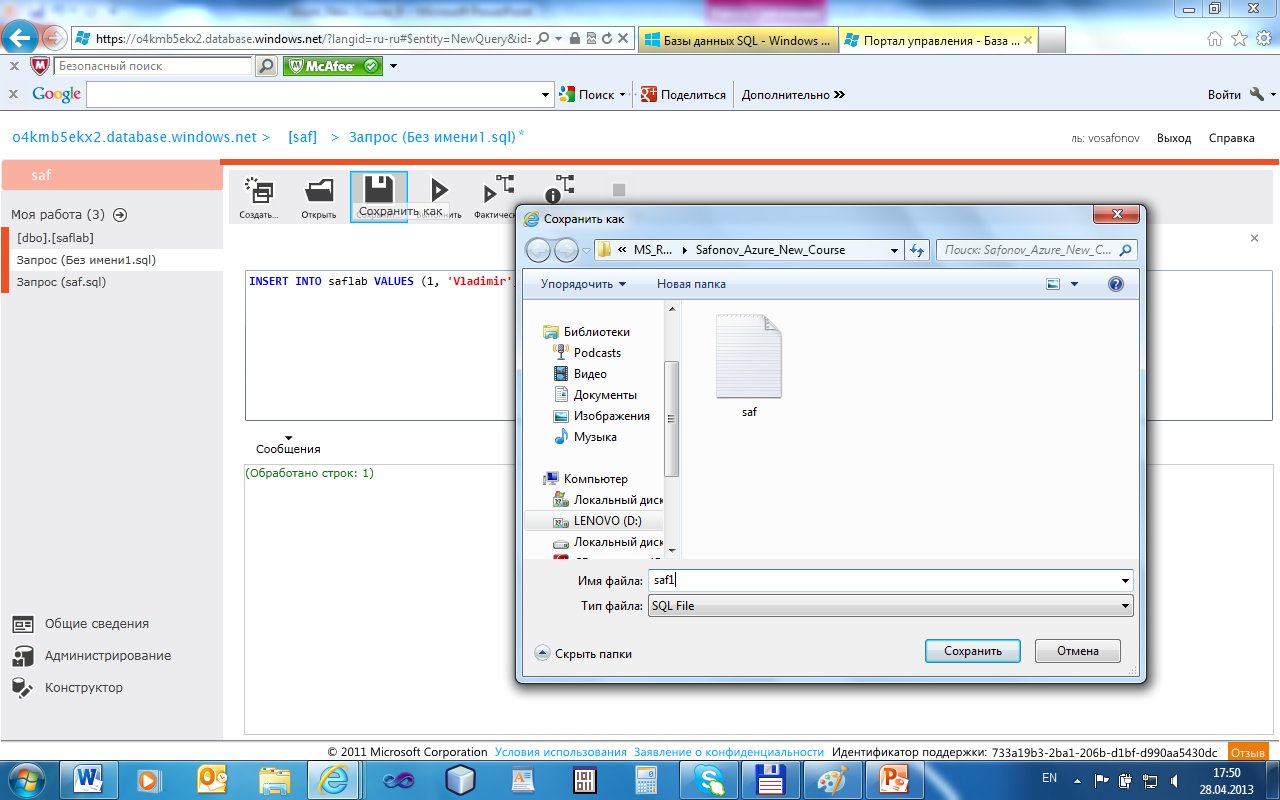Click the browser favorites star icon

pyautogui.click(x=1239, y=39)
